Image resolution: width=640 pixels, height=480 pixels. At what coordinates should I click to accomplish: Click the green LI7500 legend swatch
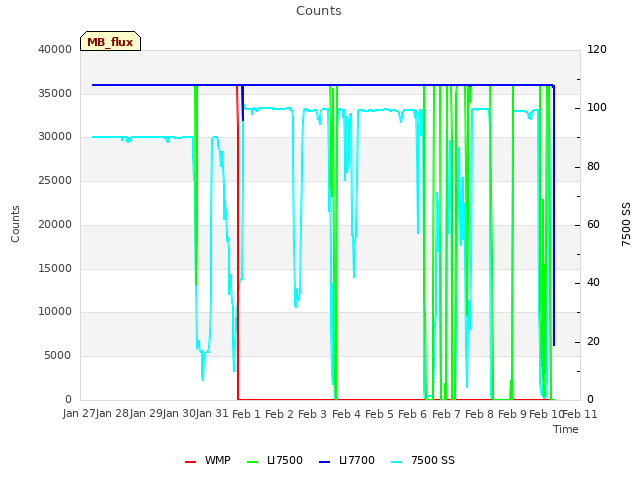click(x=253, y=462)
